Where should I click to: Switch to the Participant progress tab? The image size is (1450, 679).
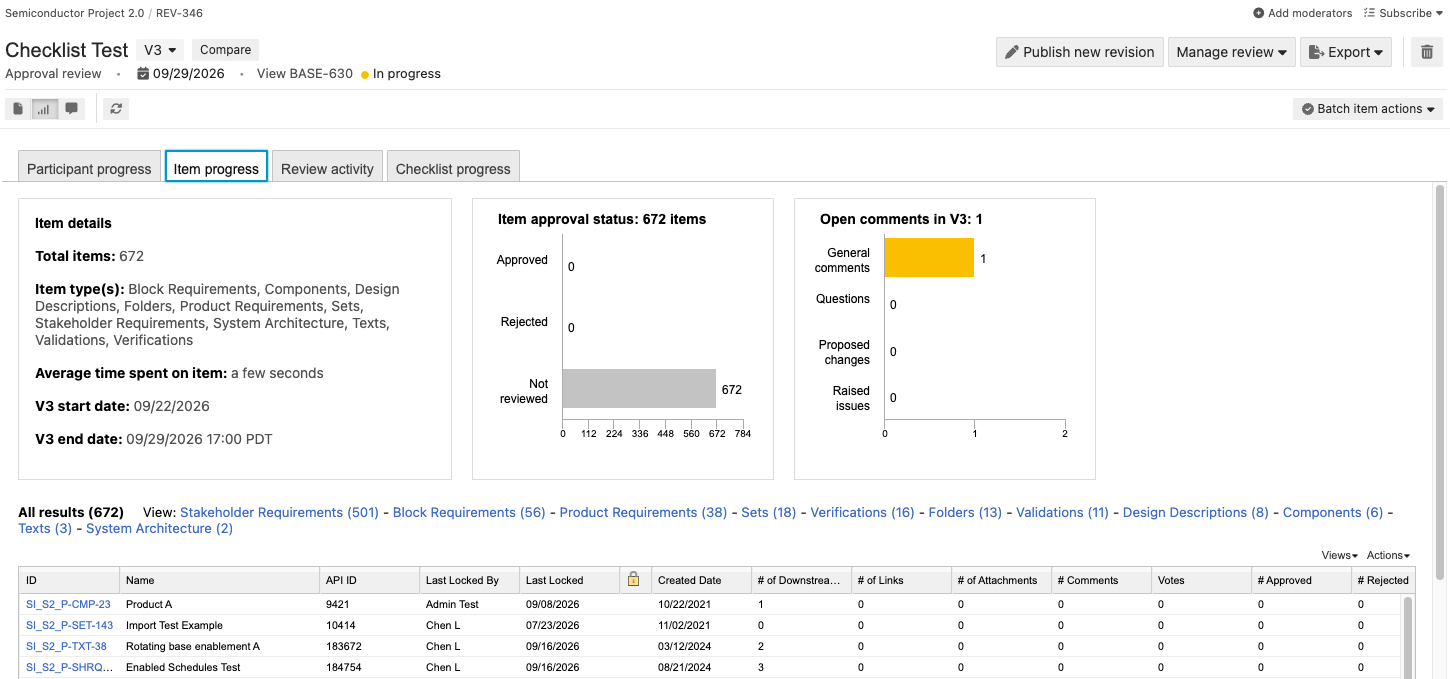click(89, 168)
